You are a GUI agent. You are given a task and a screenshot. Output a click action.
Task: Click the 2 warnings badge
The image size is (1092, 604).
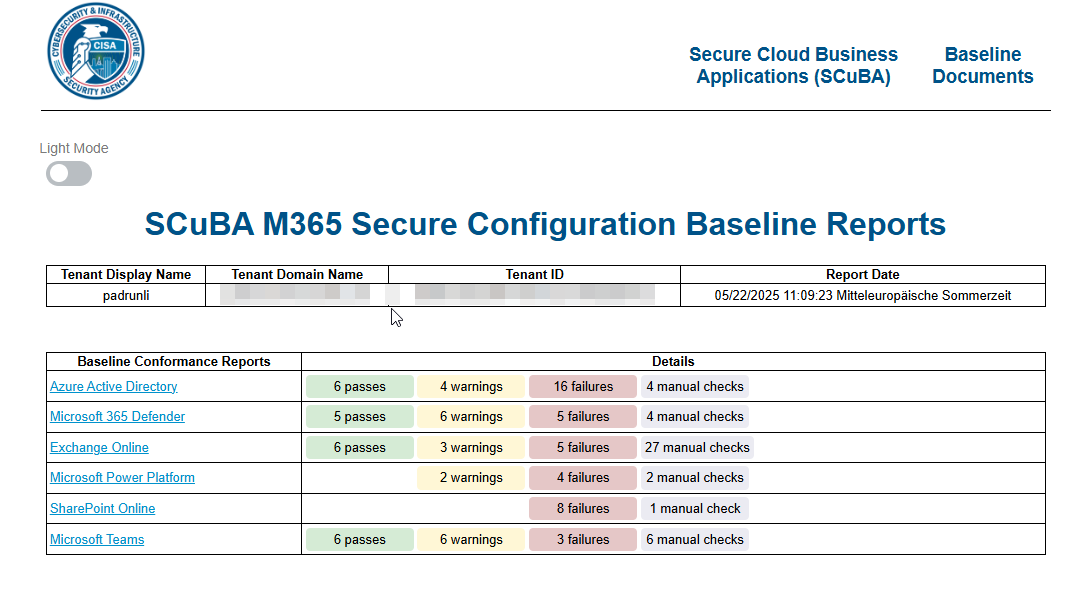tap(471, 478)
